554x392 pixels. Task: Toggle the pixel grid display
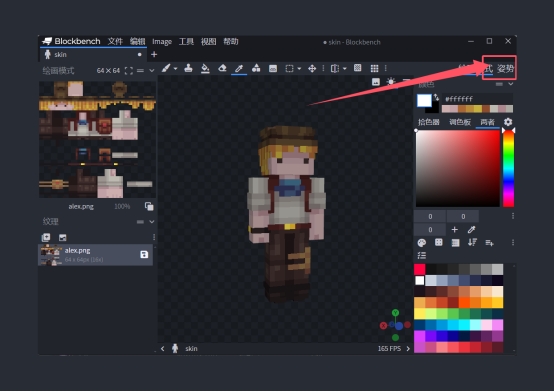point(374,68)
